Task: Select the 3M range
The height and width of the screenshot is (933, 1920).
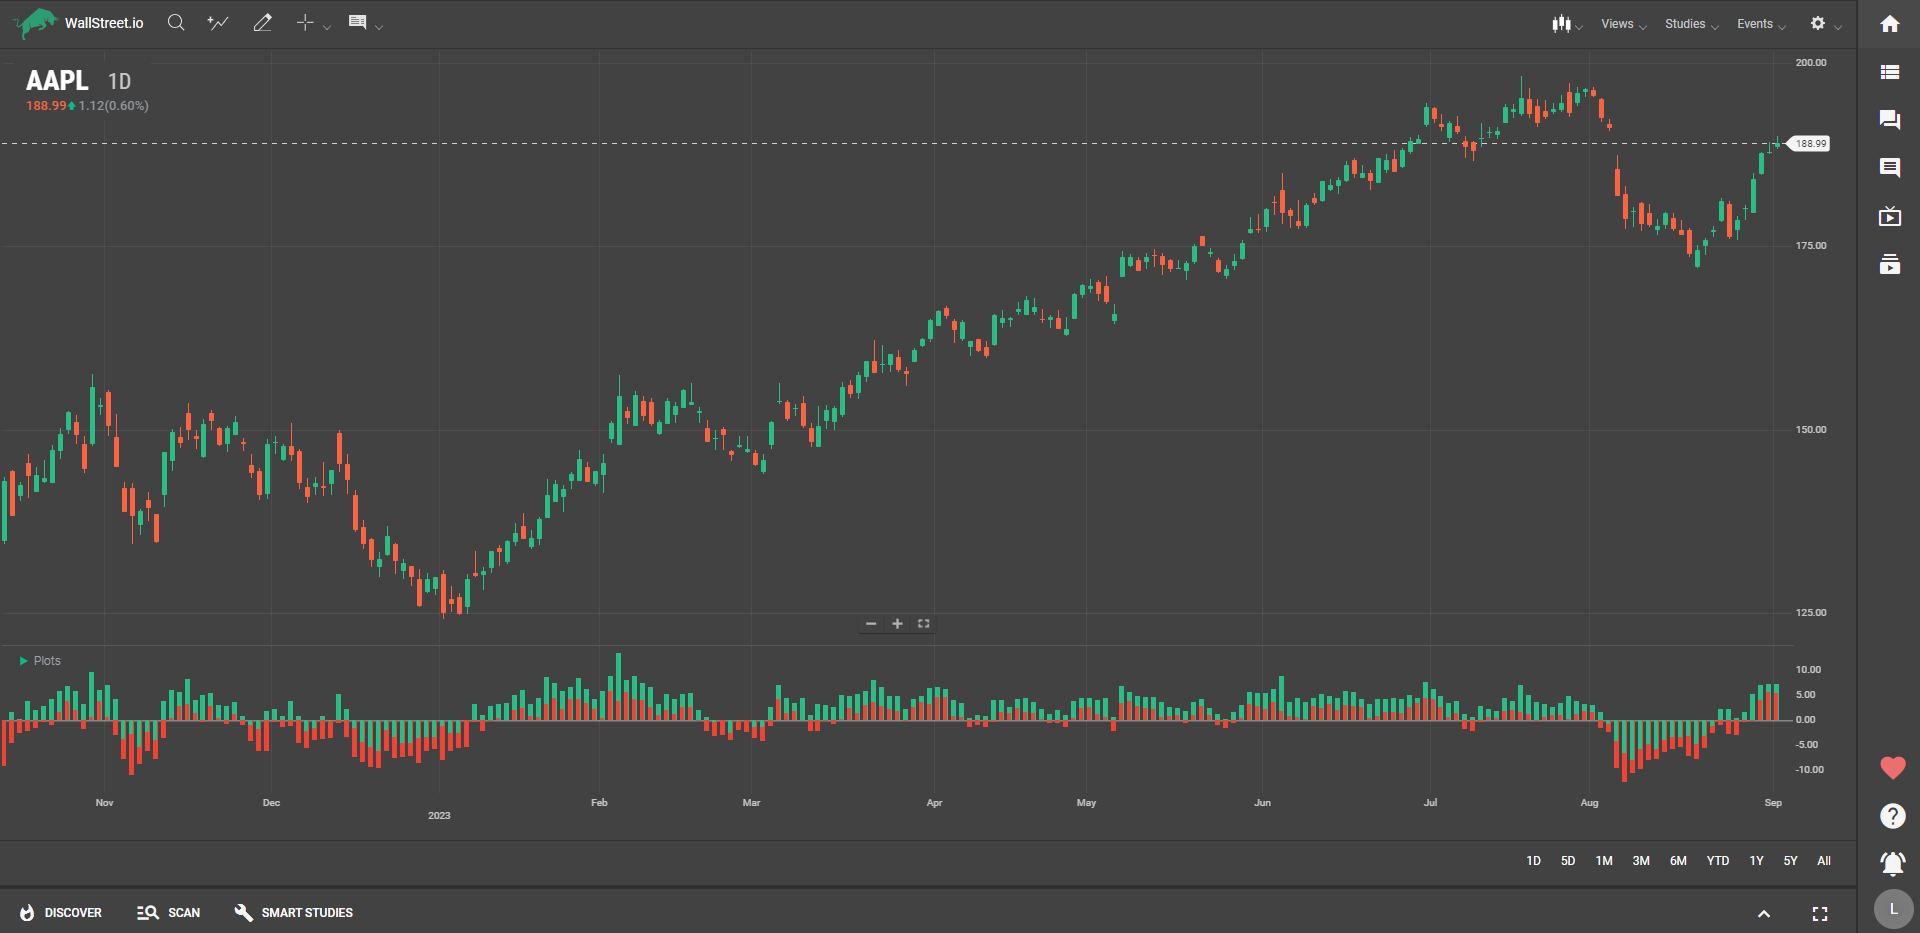Action: pos(1641,861)
